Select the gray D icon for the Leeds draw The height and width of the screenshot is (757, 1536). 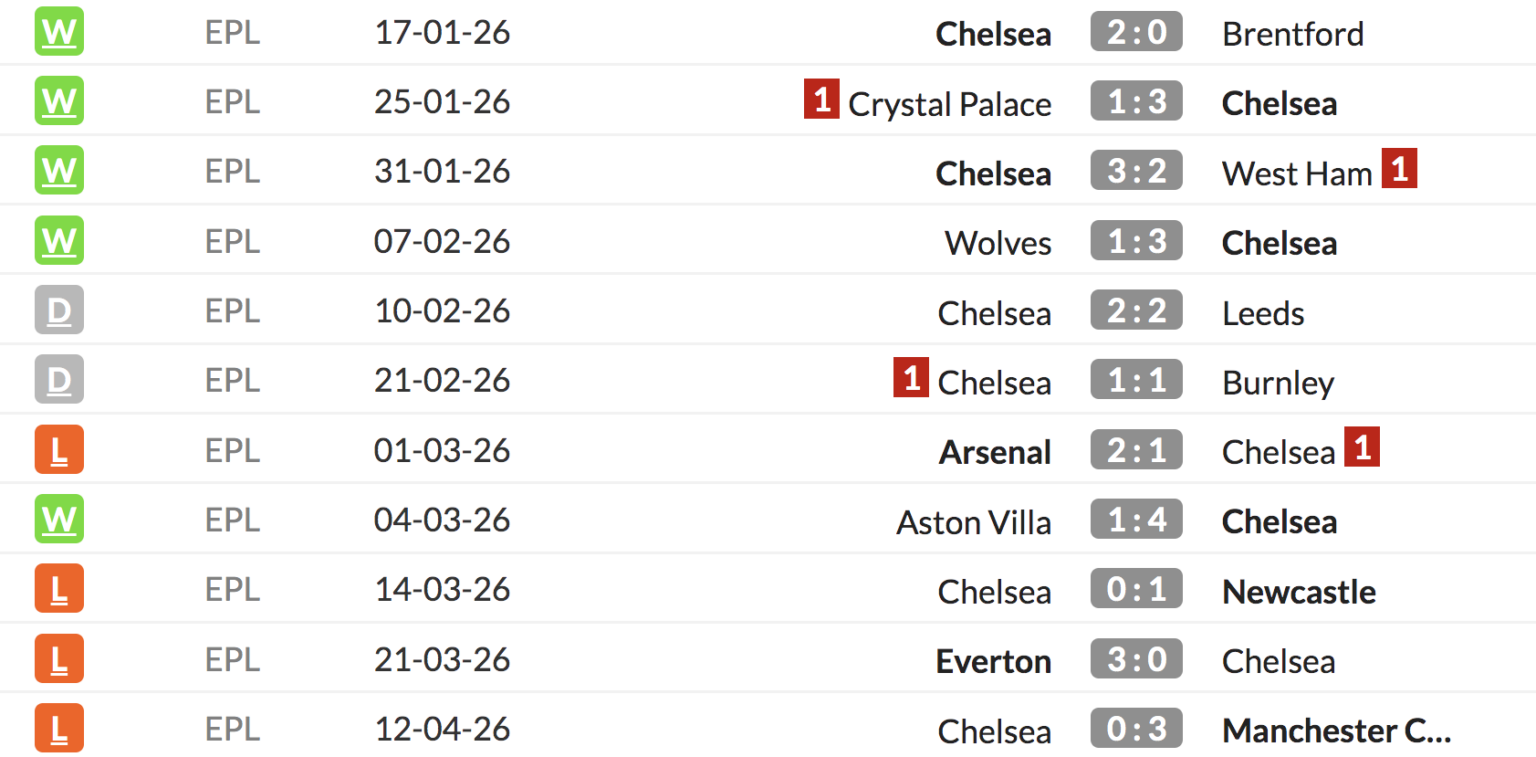tap(58, 310)
